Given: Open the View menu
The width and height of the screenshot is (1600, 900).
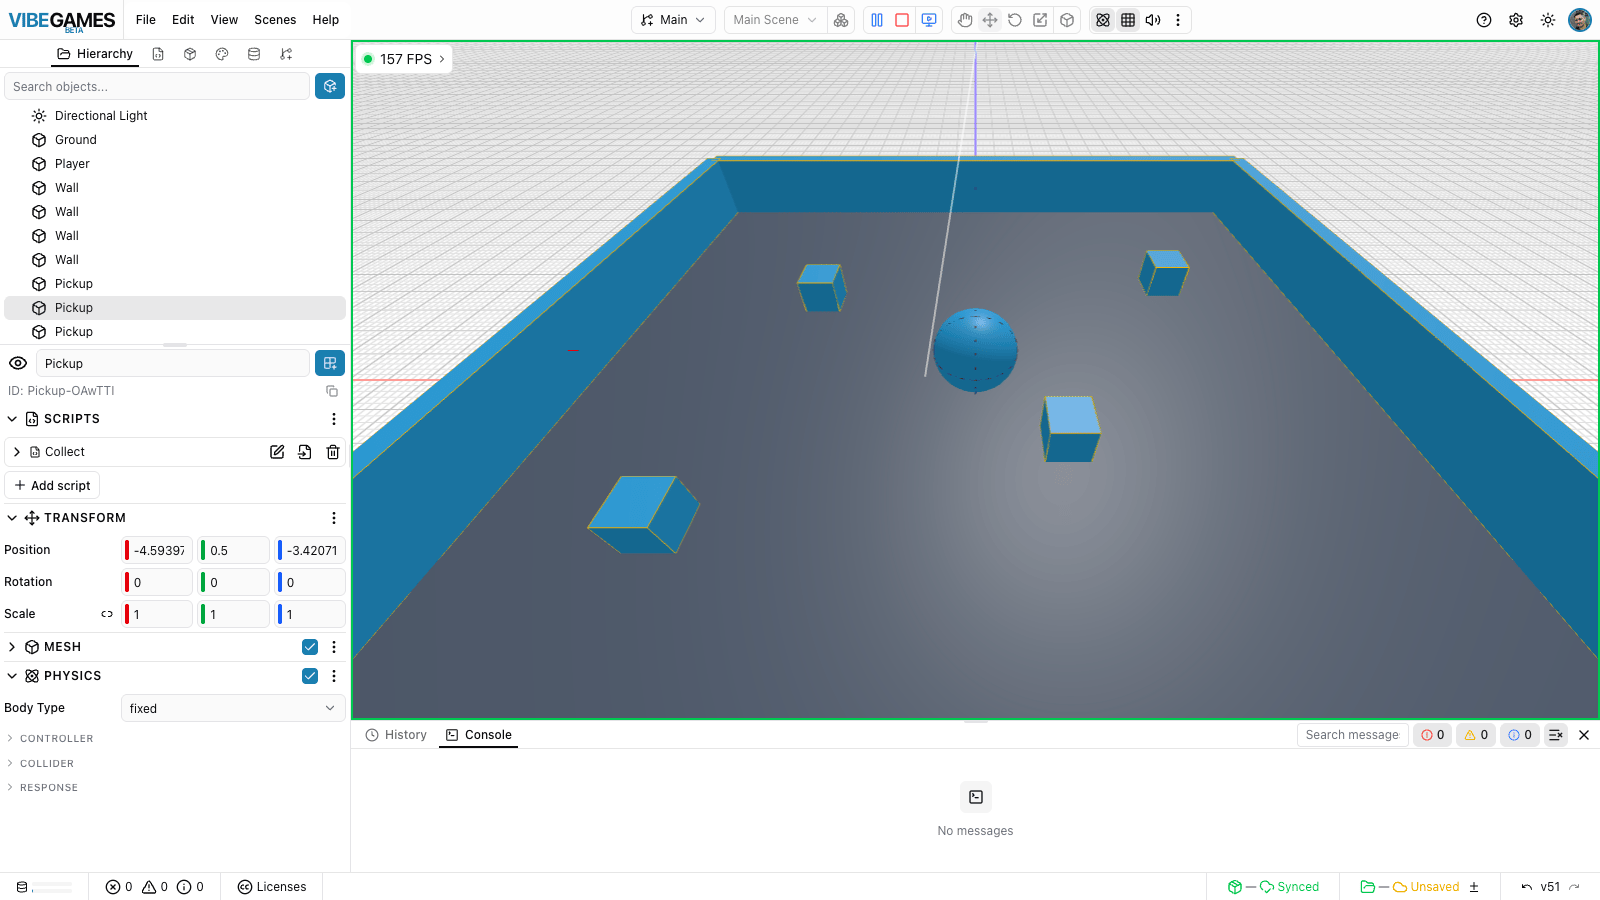Looking at the screenshot, I should point(224,20).
